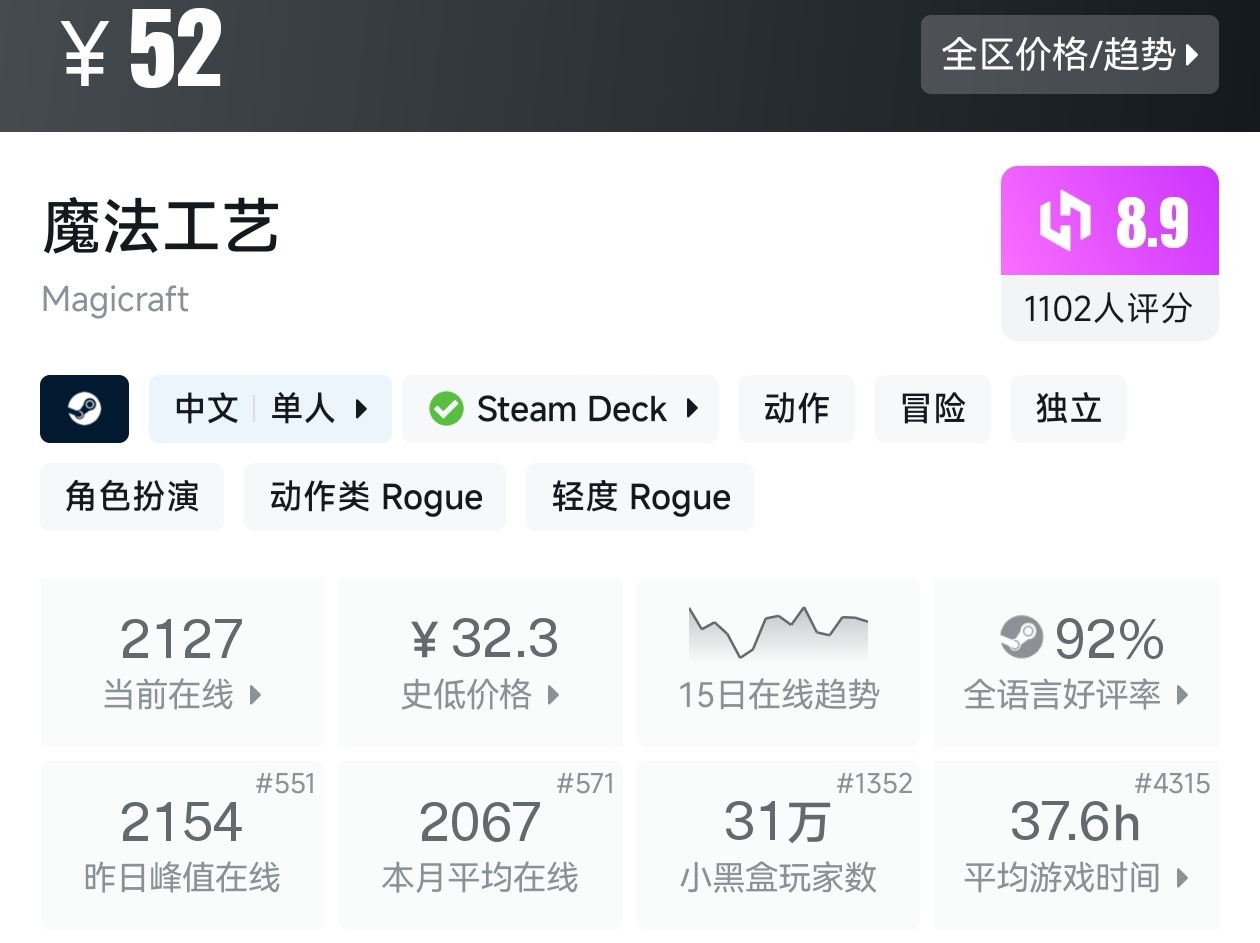Click the green Steam Deck verified checkmark

pos(446,409)
